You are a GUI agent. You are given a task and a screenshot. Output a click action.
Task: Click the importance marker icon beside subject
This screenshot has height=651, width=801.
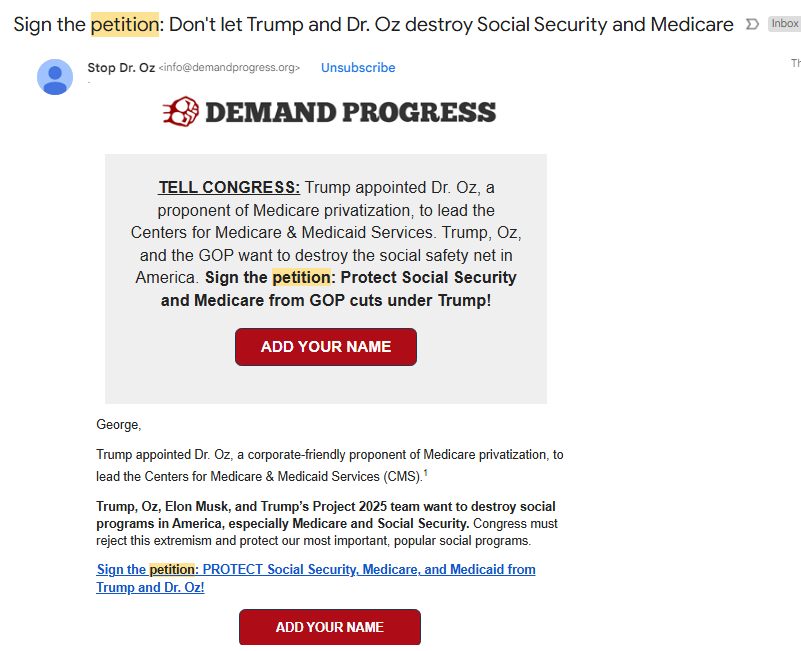(x=752, y=24)
